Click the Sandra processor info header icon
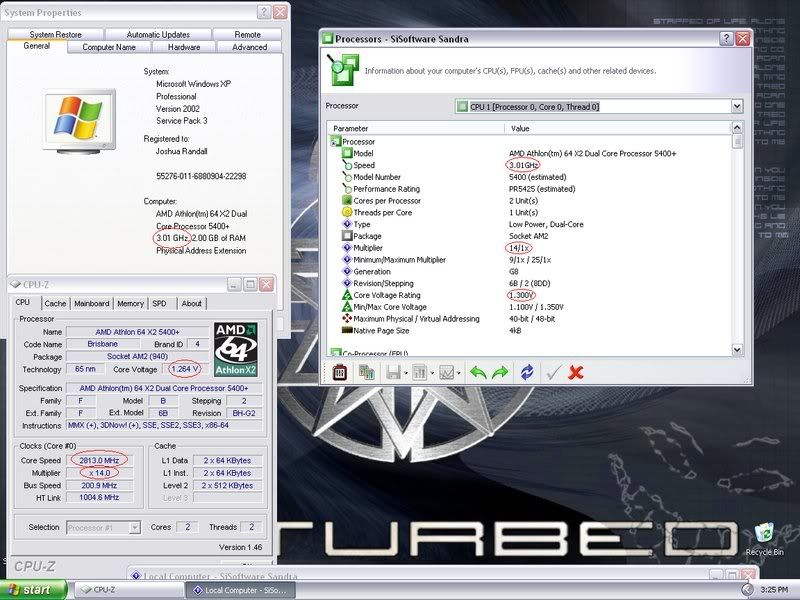Viewport: 800px width, 600px height. click(x=343, y=70)
